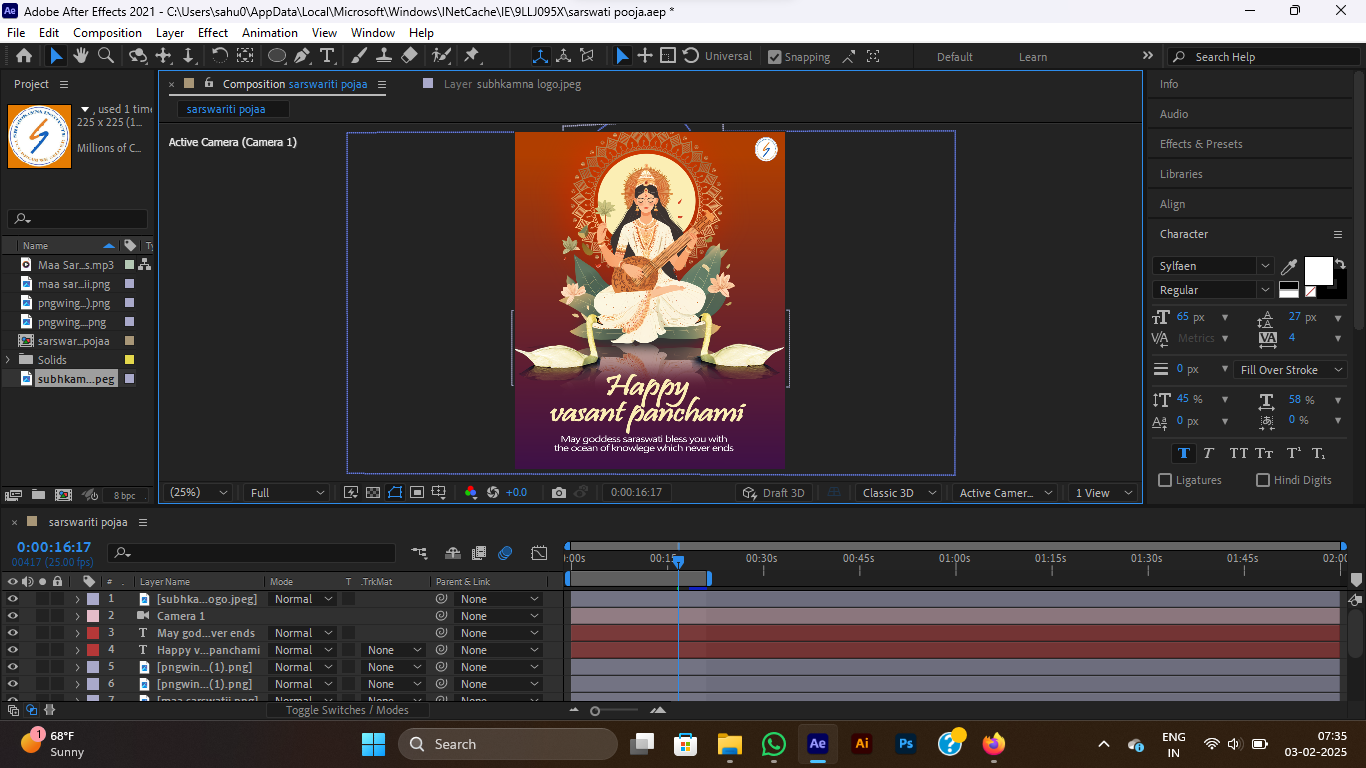Select the Eraser tool
Screen dimensions: 1366x768
click(409, 56)
